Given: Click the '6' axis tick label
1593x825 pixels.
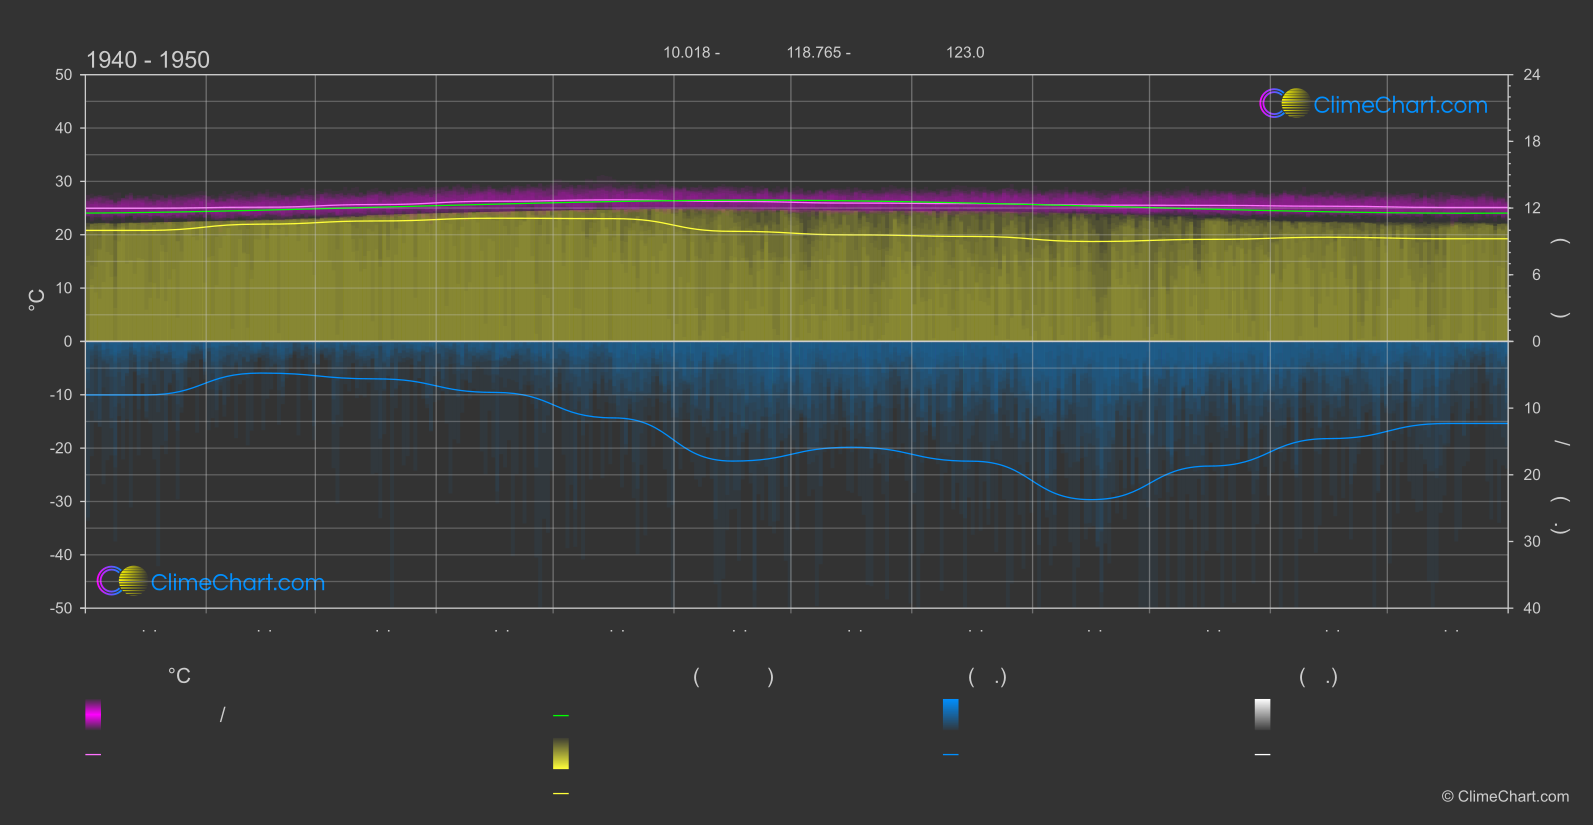Looking at the screenshot, I should [1536, 275].
